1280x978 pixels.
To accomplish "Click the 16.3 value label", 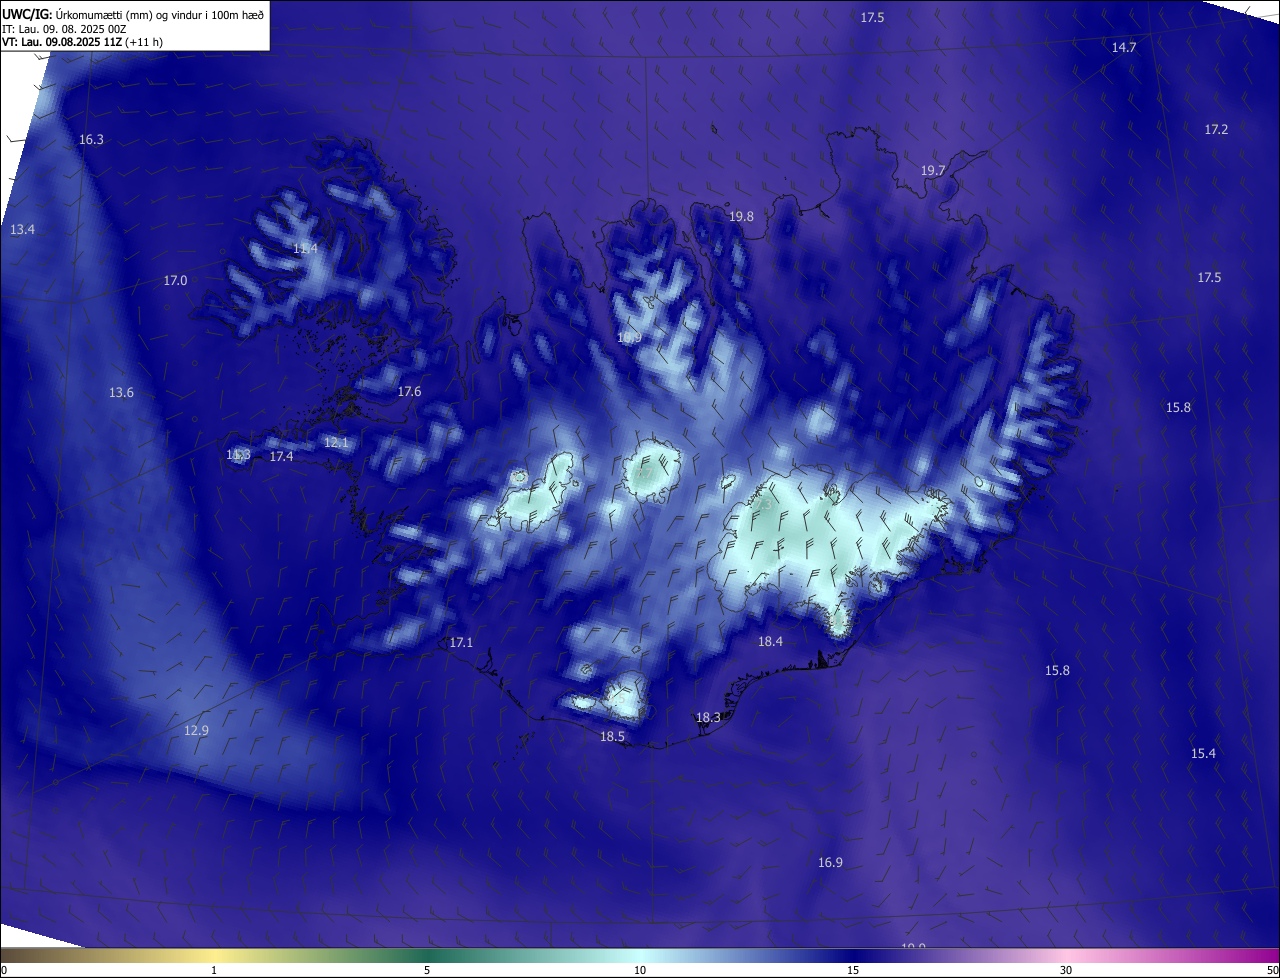I will coord(91,140).
